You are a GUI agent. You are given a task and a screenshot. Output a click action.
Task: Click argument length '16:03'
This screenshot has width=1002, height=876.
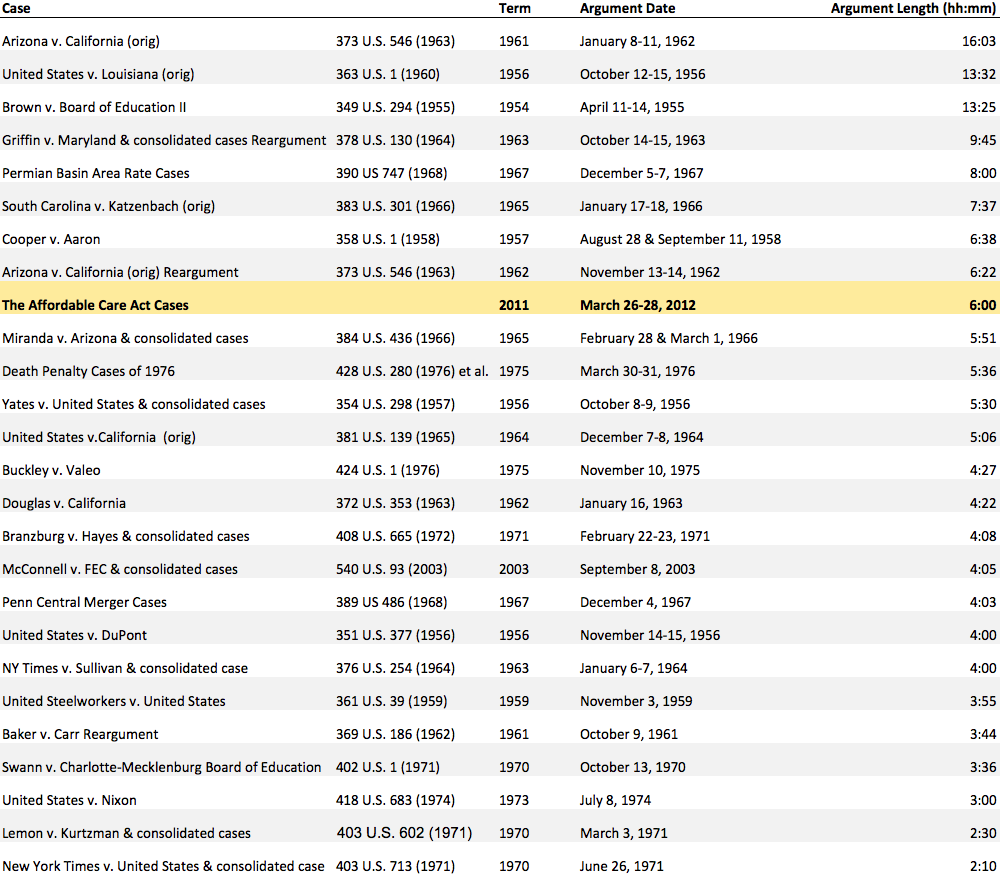(x=979, y=42)
